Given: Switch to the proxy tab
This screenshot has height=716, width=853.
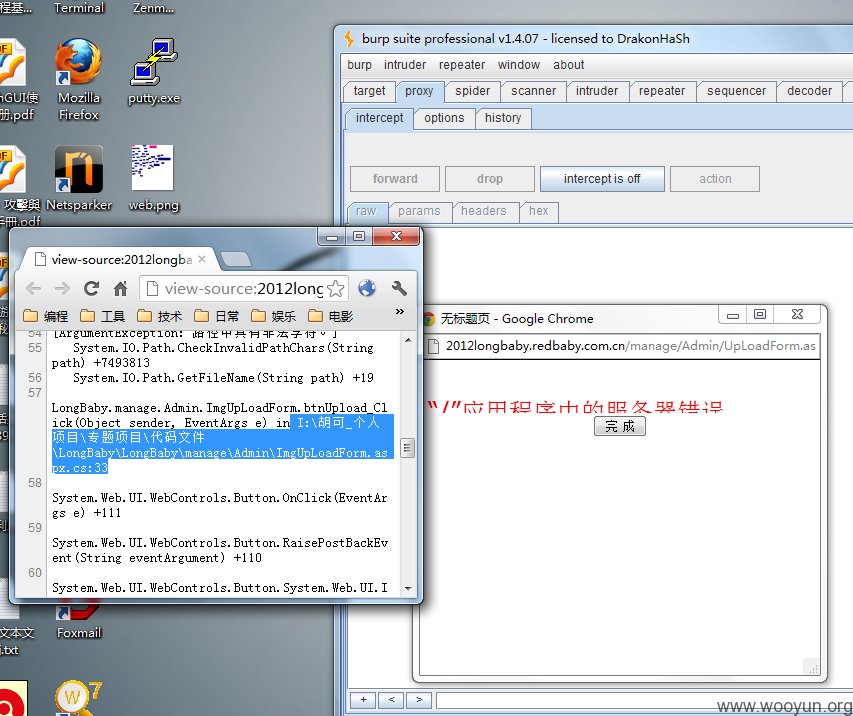Looking at the screenshot, I should [x=419, y=91].
